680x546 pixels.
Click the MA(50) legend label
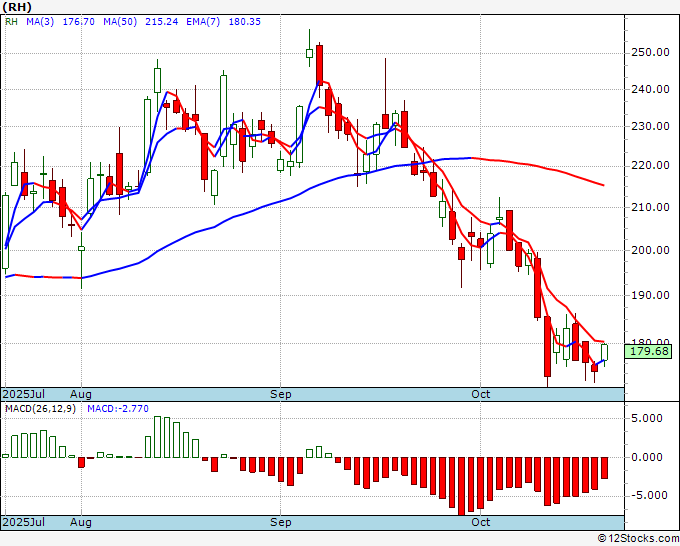click(120, 22)
